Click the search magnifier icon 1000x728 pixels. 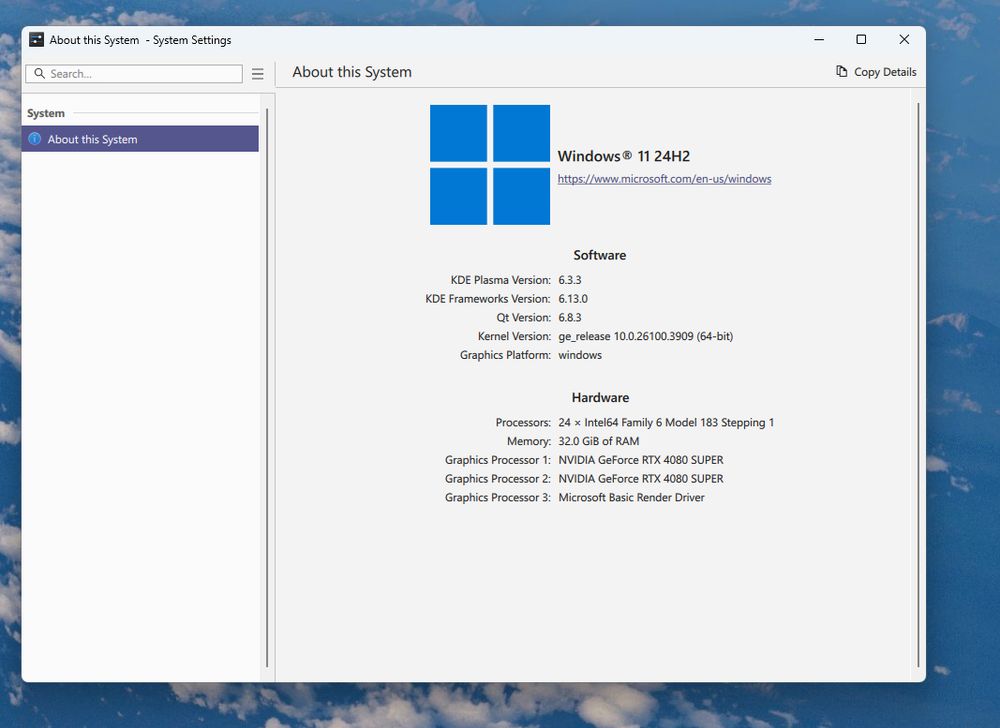pyautogui.click(x=40, y=73)
